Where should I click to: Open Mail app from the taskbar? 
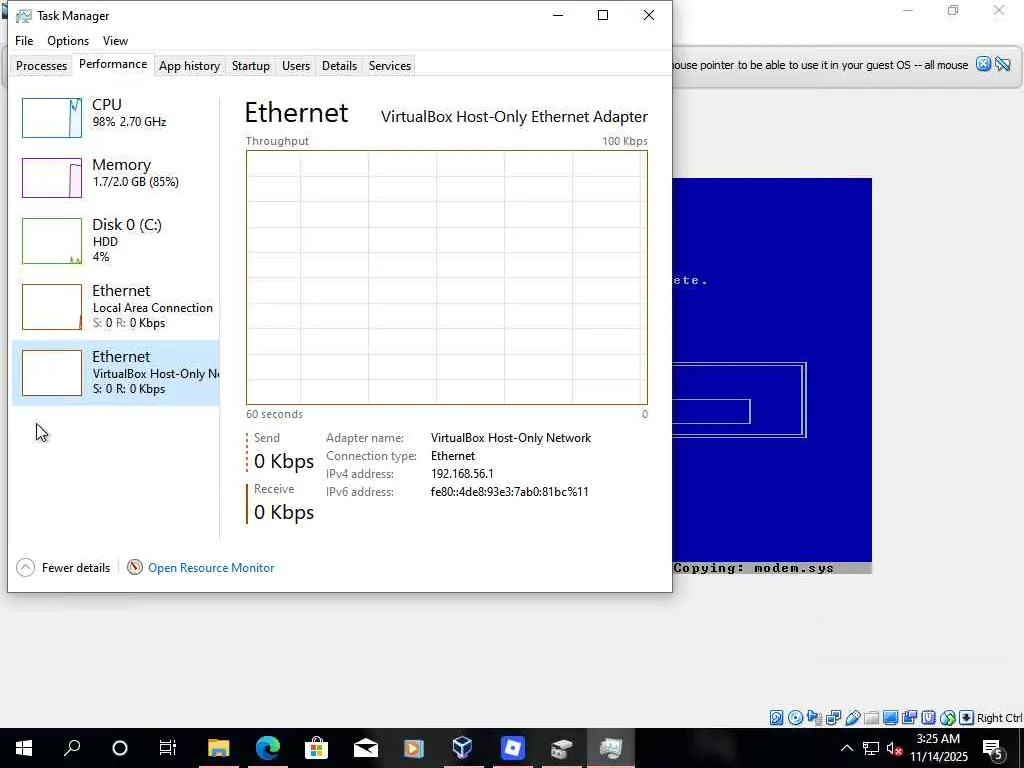coord(366,748)
